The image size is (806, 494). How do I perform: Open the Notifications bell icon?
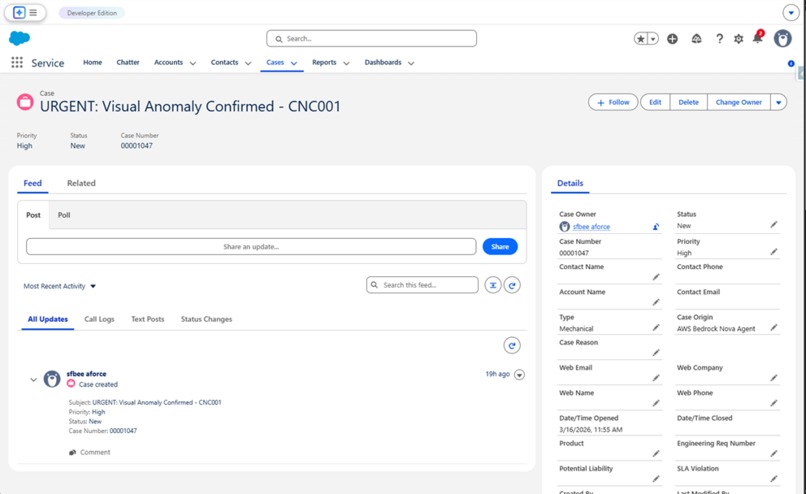[757, 38]
